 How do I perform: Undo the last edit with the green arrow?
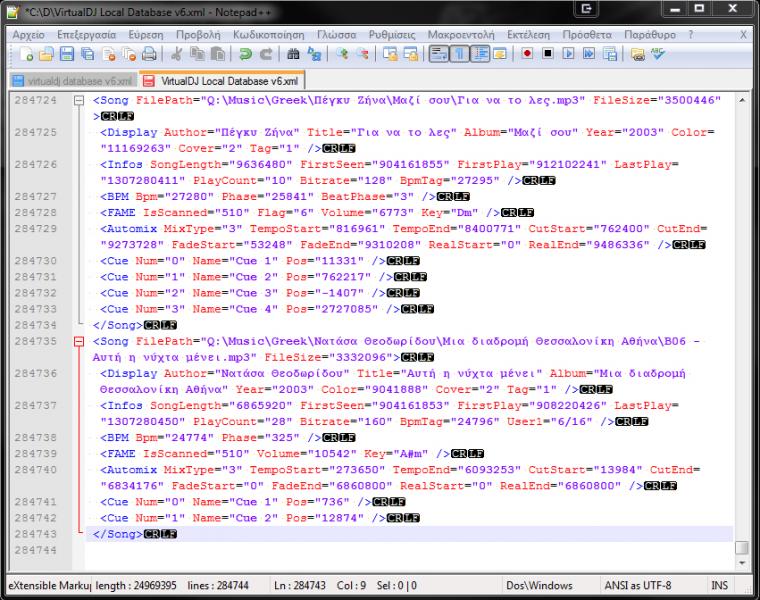[245, 54]
